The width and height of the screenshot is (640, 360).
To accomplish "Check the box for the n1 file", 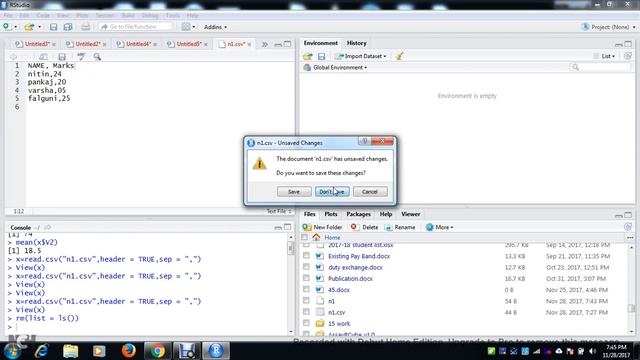I will point(306,301).
